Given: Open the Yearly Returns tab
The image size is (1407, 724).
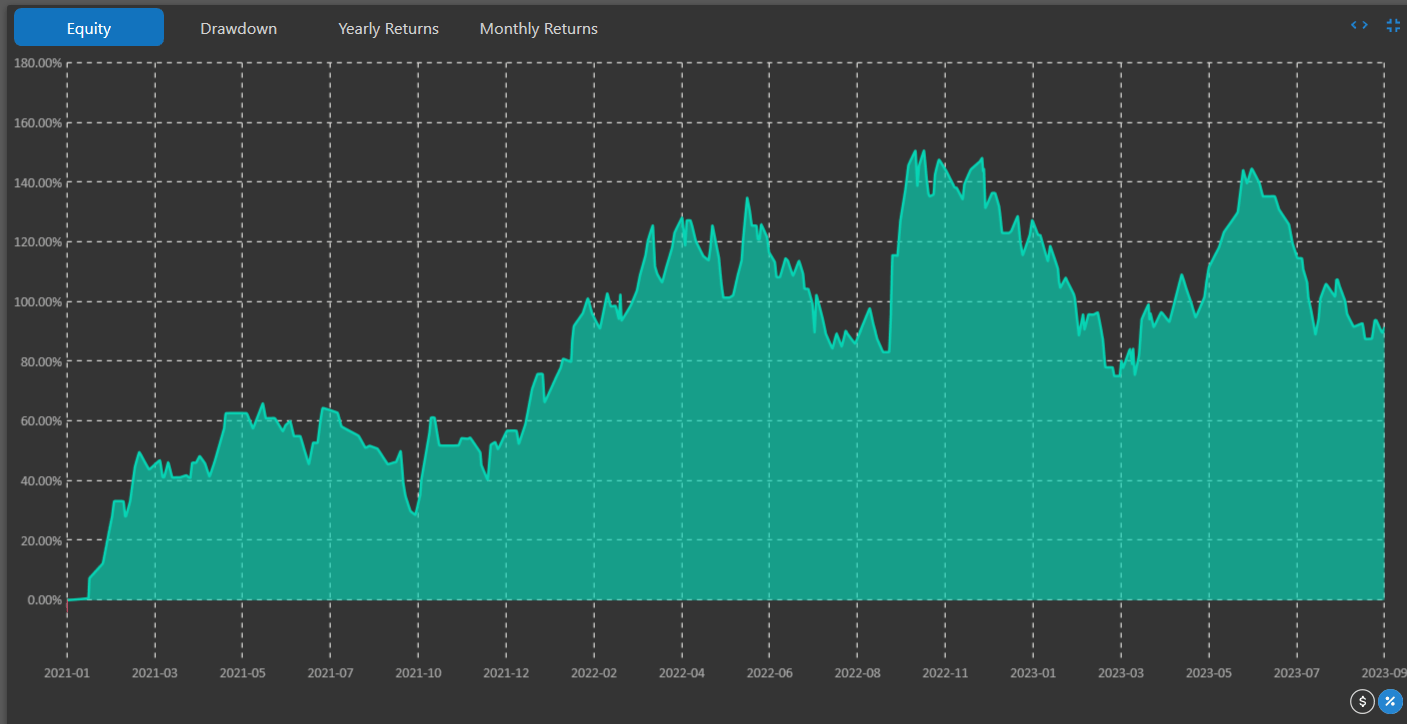Looking at the screenshot, I should [x=388, y=28].
